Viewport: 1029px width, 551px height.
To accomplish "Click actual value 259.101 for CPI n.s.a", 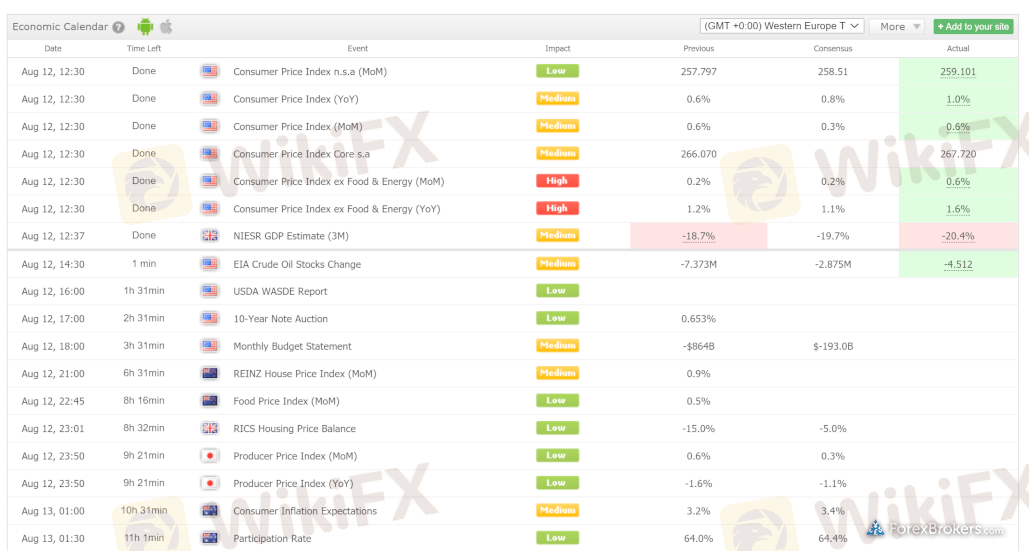I will 958,72.
